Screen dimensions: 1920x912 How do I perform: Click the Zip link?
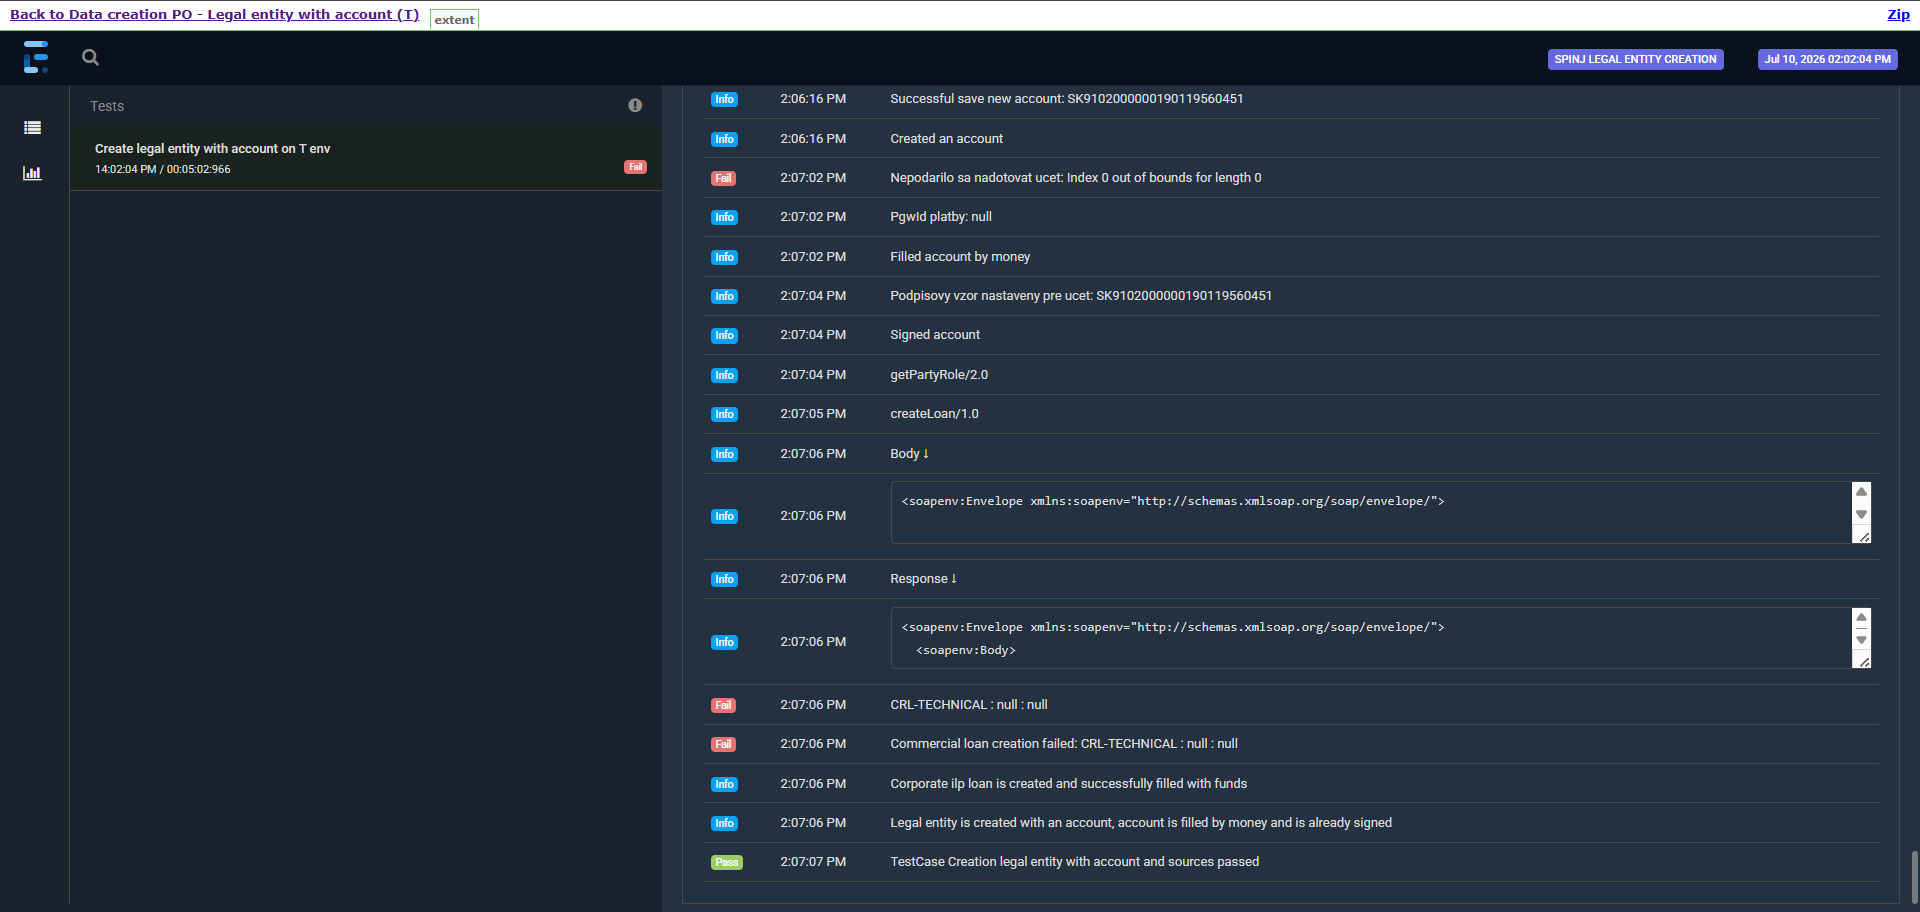(1898, 14)
